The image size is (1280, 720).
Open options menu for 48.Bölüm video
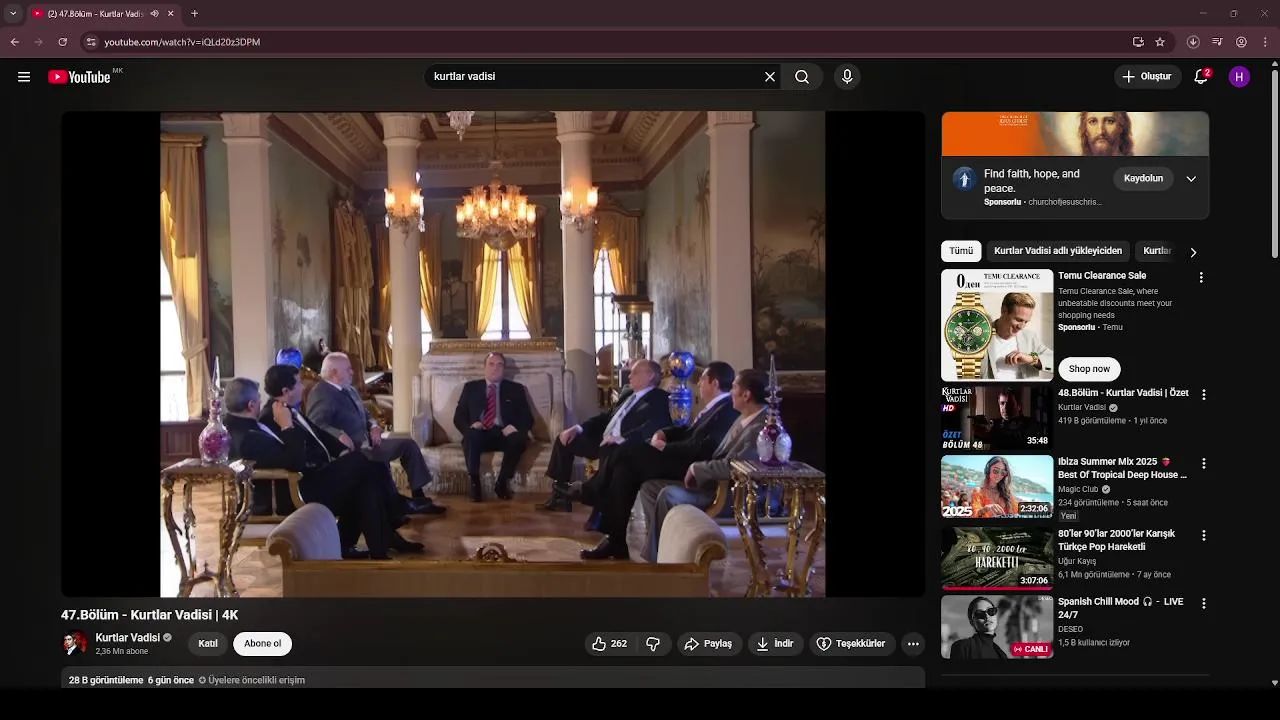coord(1203,395)
